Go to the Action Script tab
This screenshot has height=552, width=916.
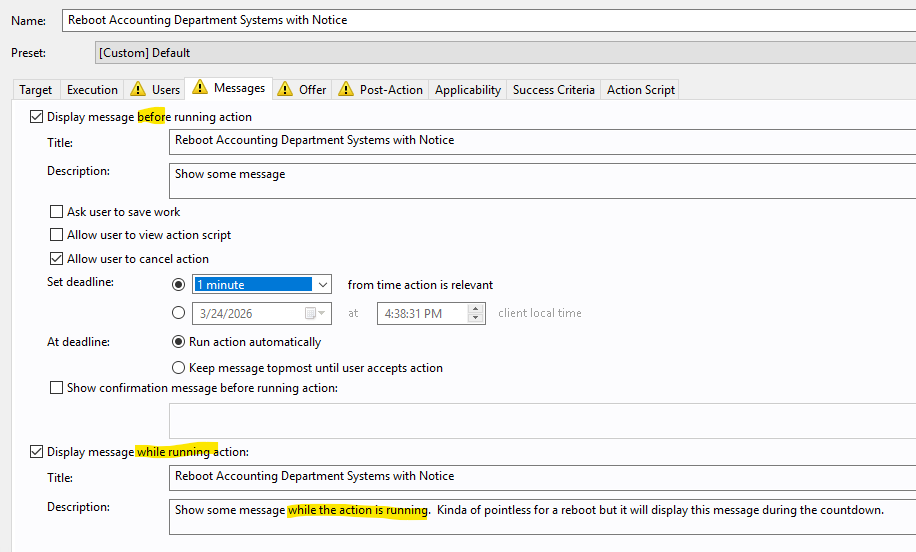pos(640,90)
